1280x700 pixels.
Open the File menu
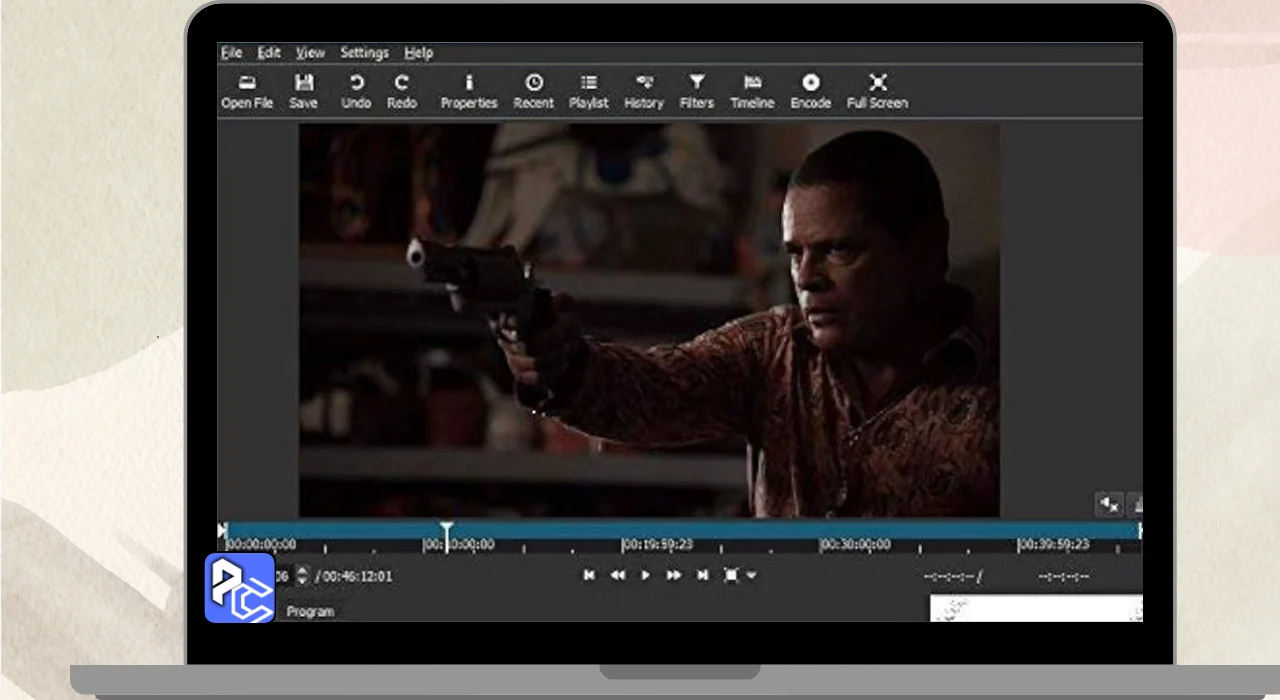pos(231,53)
